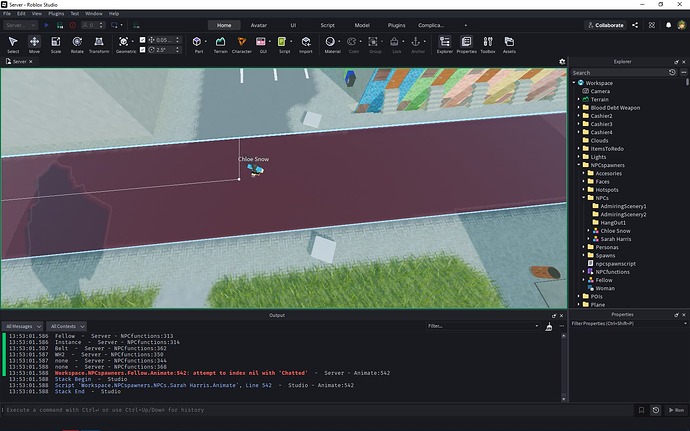The height and width of the screenshot is (431, 690).
Task: Open the File menu
Action: (x=7, y=14)
